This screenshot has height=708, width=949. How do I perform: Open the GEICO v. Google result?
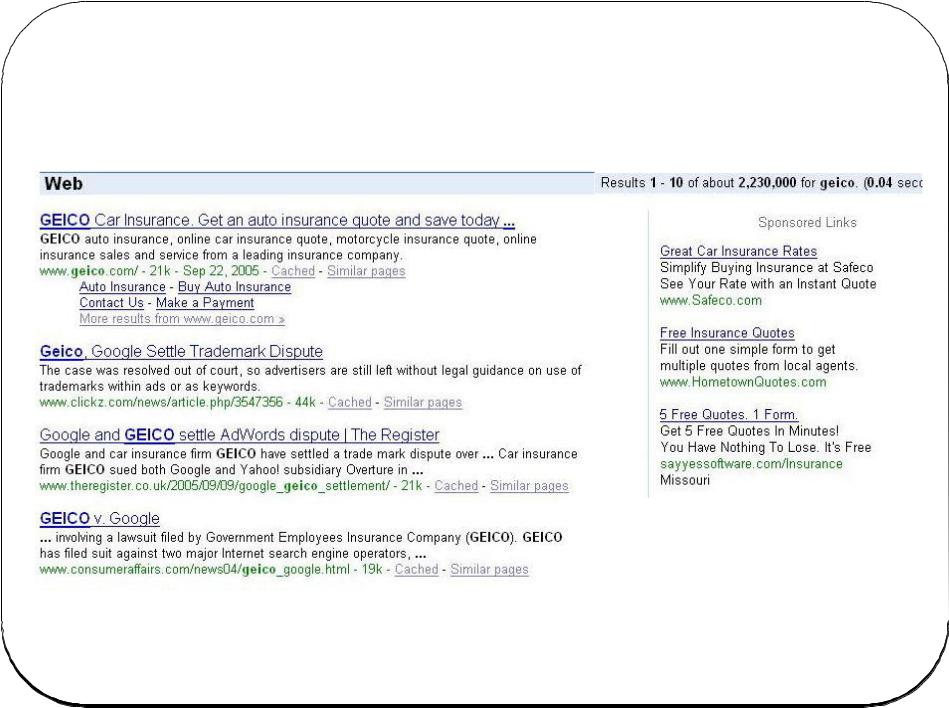(100, 519)
